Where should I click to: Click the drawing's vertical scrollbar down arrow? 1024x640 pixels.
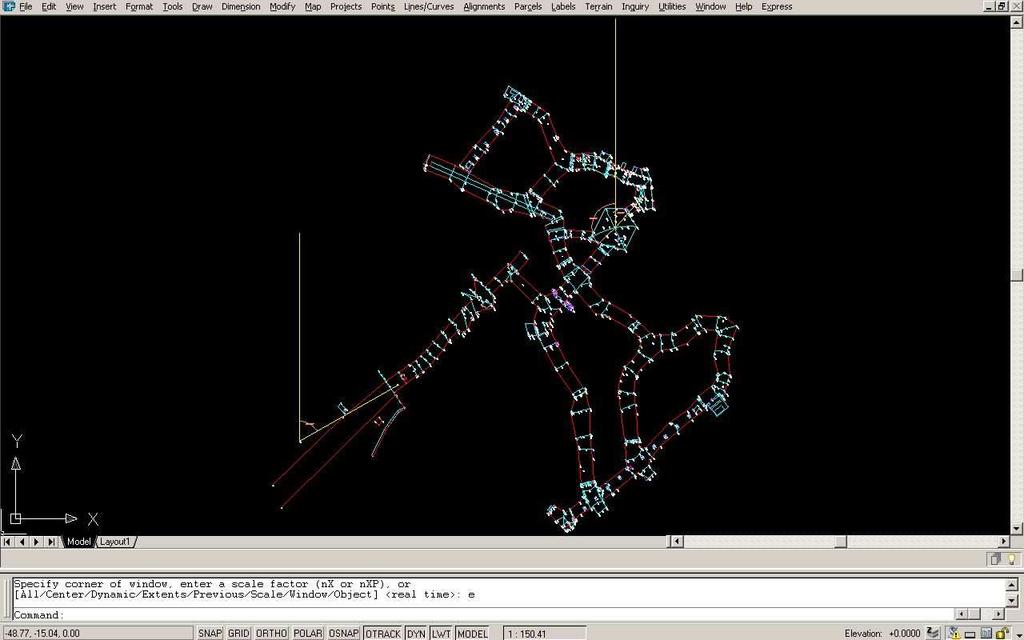1017,528
